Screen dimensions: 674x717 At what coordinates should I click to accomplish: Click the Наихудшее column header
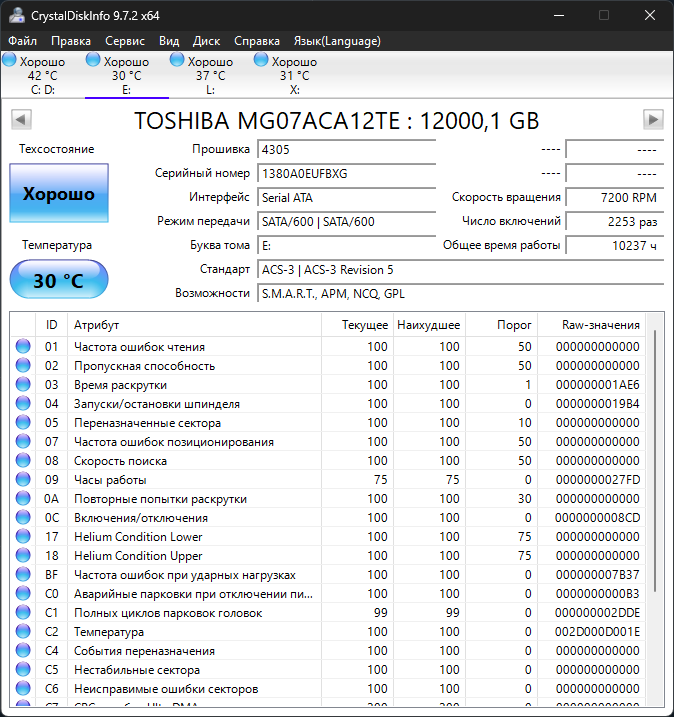coord(429,325)
